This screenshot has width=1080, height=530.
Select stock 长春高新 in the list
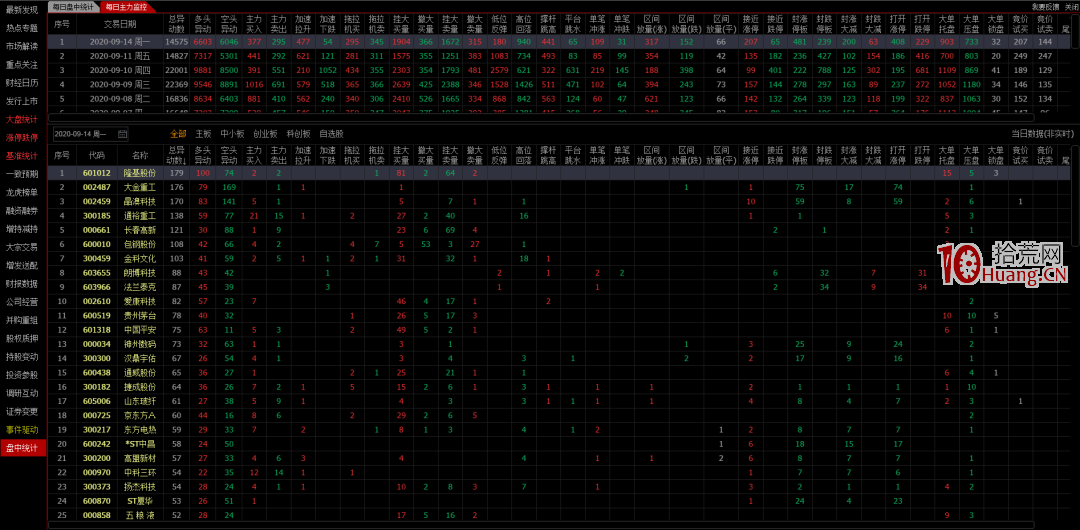(x=559, y=230)
